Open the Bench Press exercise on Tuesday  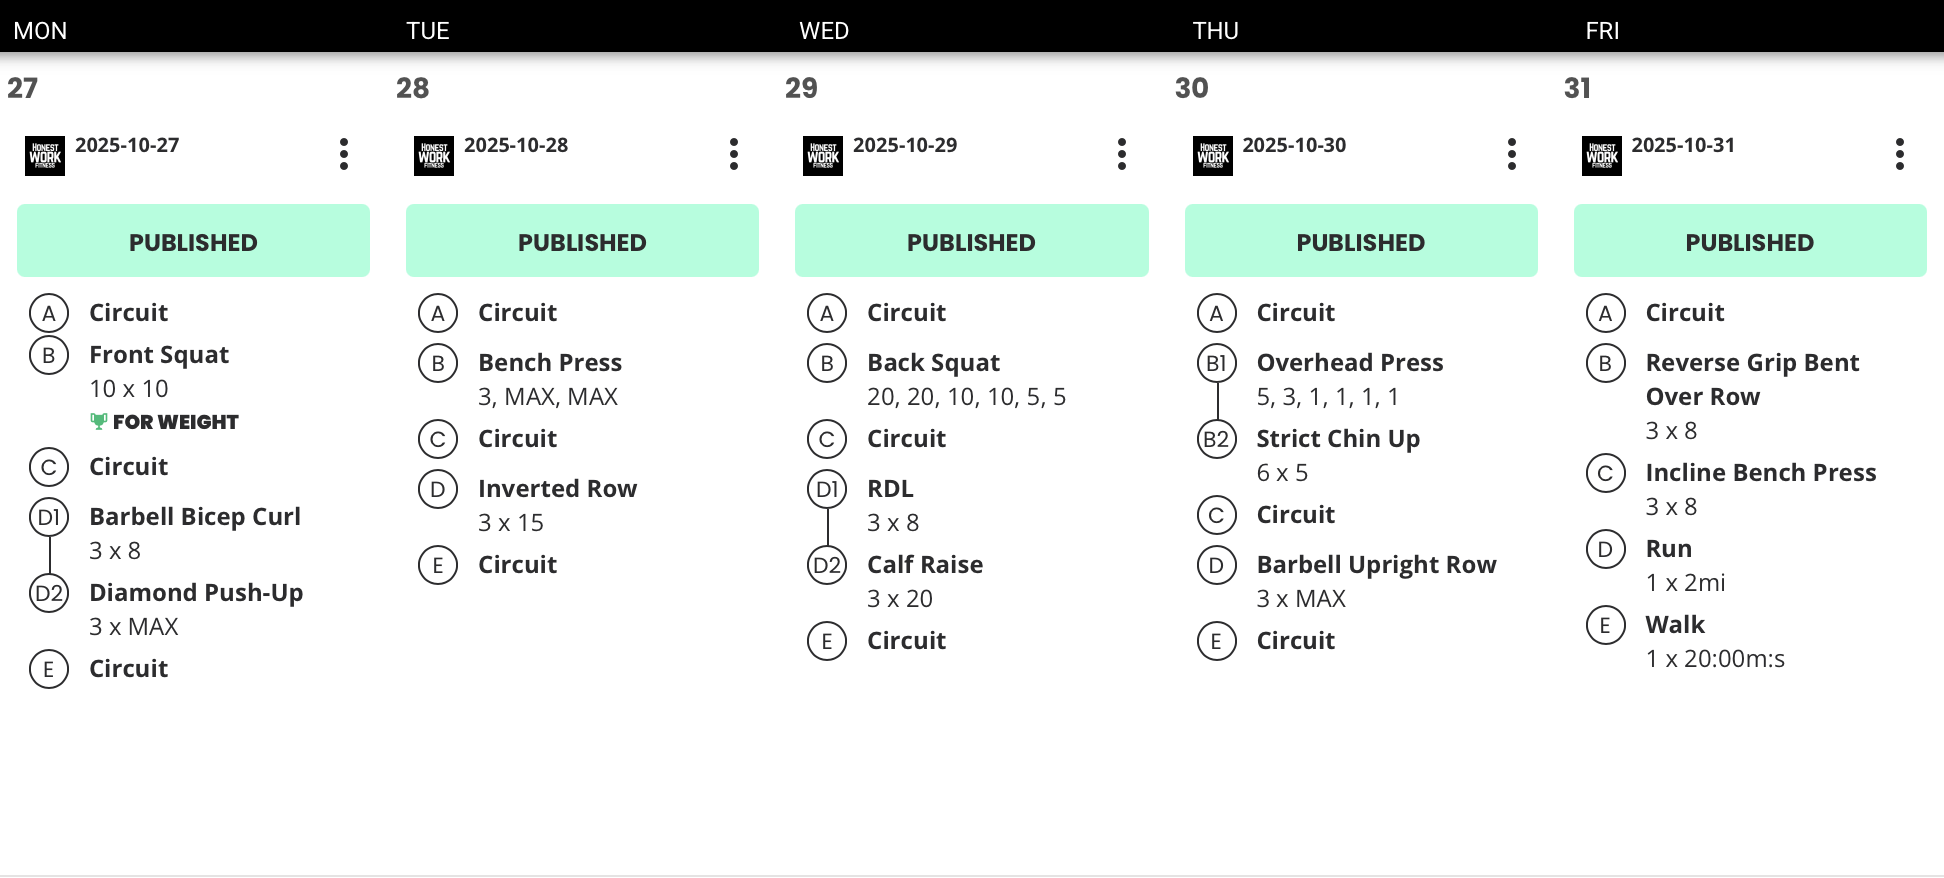(x=550, y=363)
